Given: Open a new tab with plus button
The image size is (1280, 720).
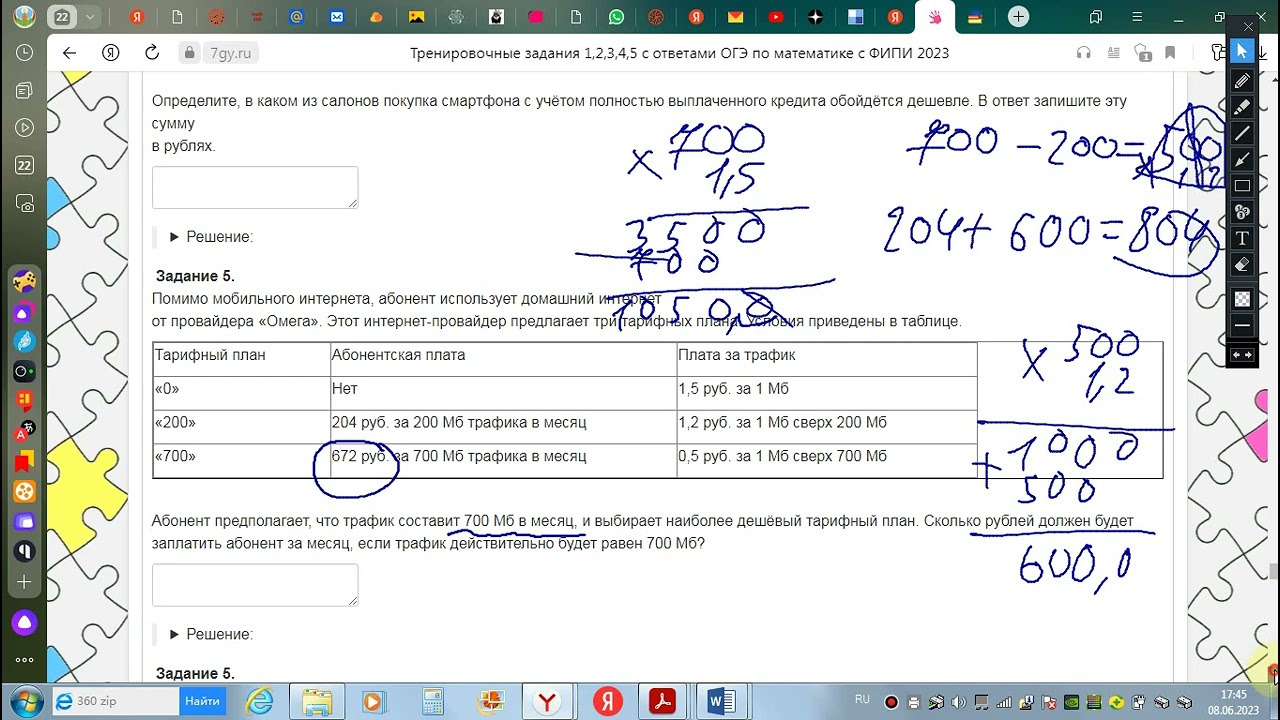Looking at the screenshot, I should pyautogui.click(x=1018, y=17).
